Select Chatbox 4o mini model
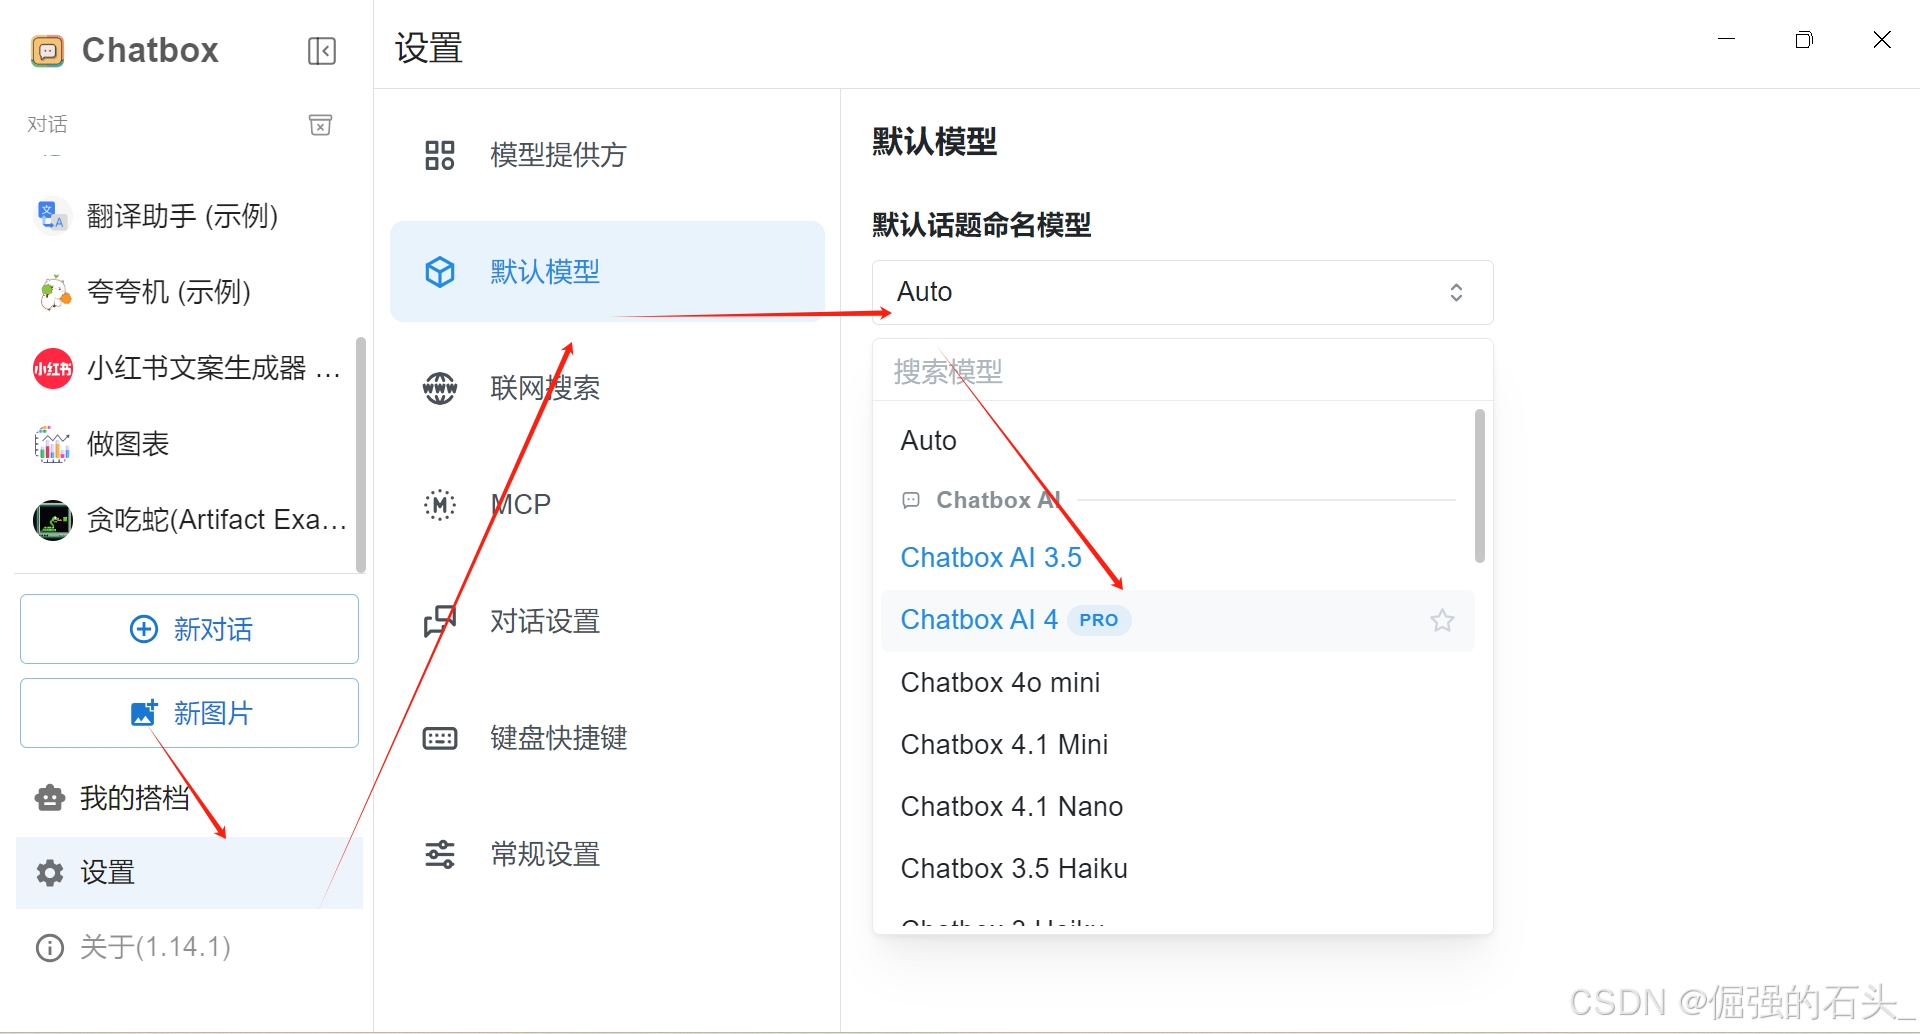Screen dimensions: 1920x1034 [x=1177, y=683]
